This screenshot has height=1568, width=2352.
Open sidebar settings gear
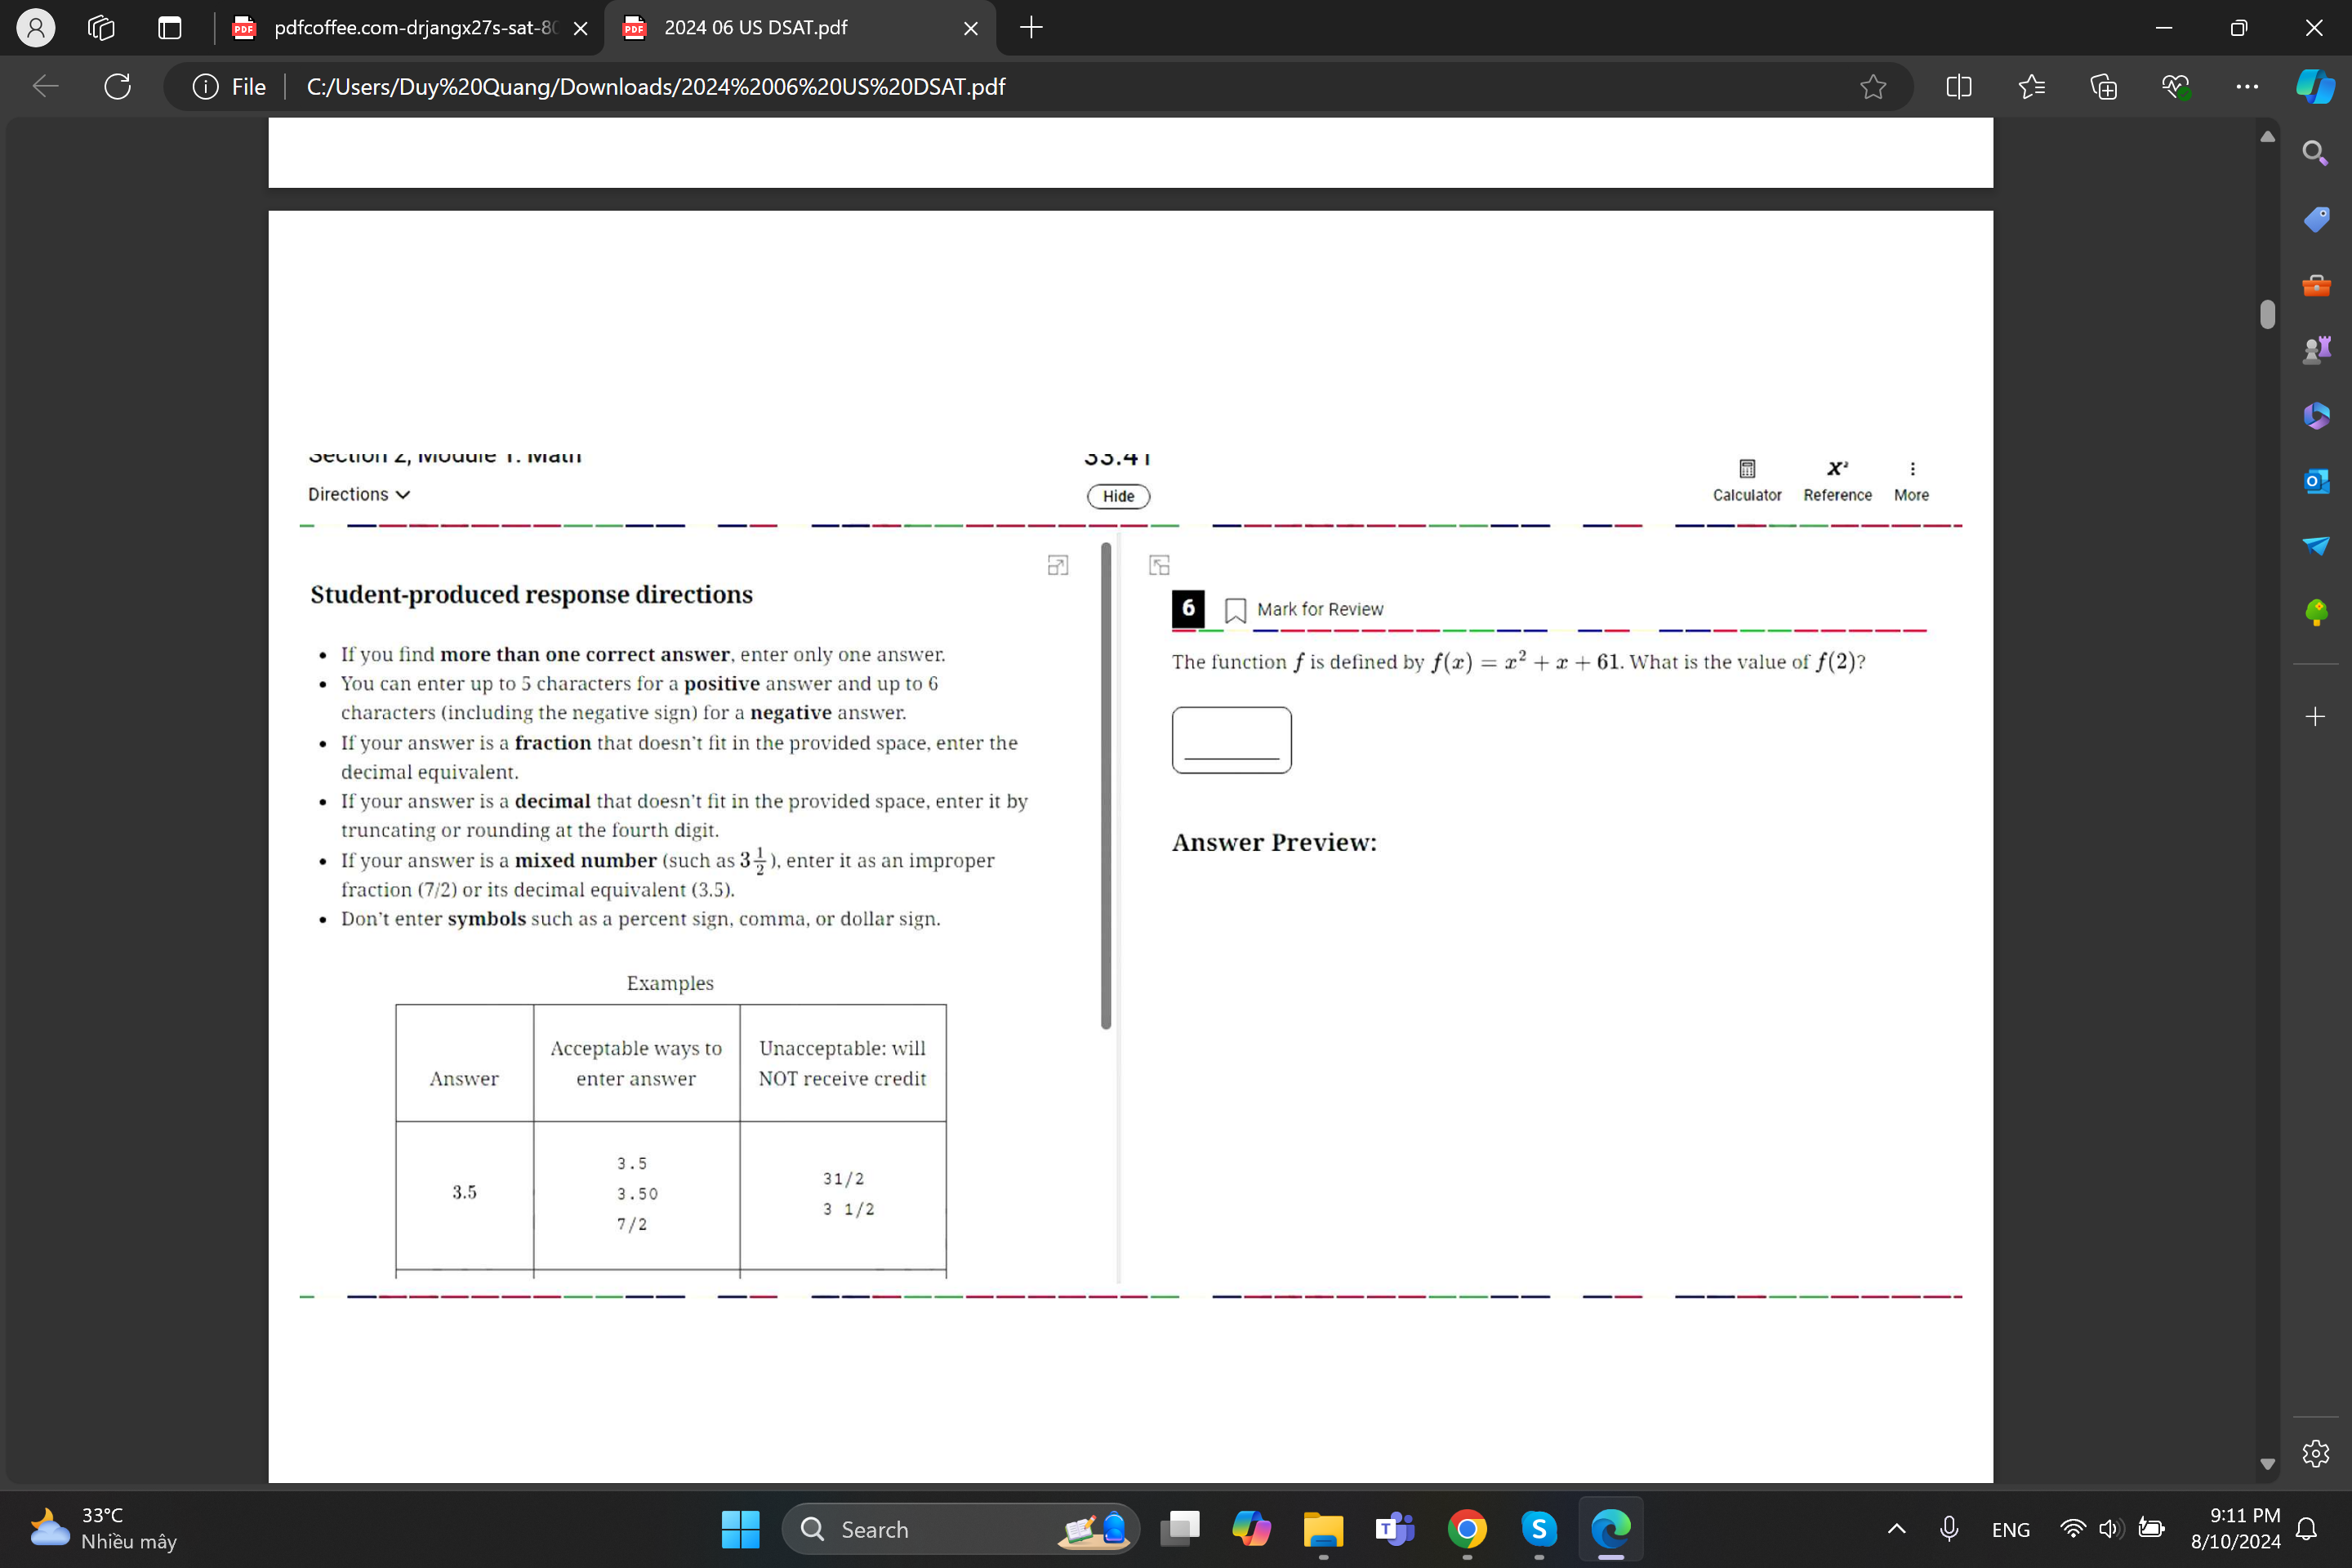pyautogui.click(x=2315, y=1453)
